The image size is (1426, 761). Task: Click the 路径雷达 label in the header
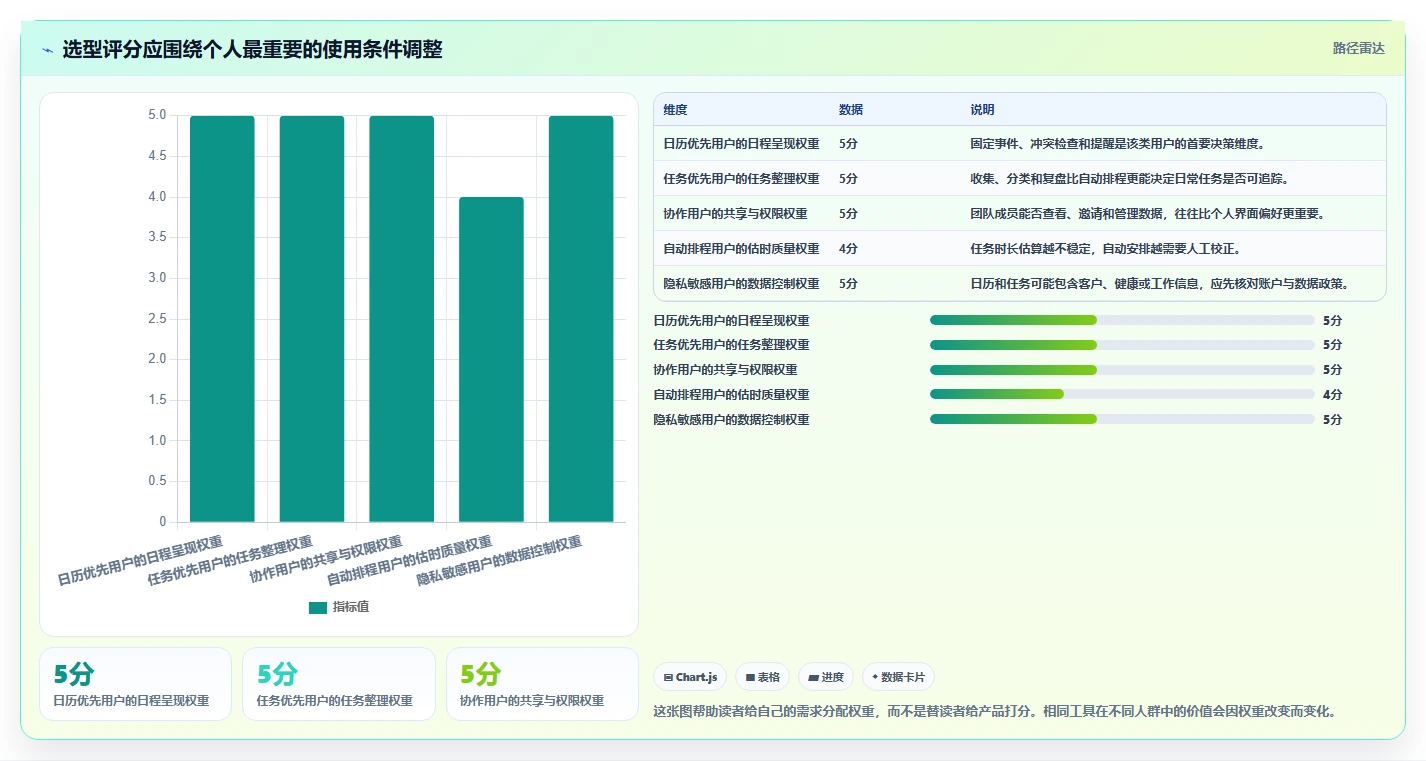(x=1358, y=48)
